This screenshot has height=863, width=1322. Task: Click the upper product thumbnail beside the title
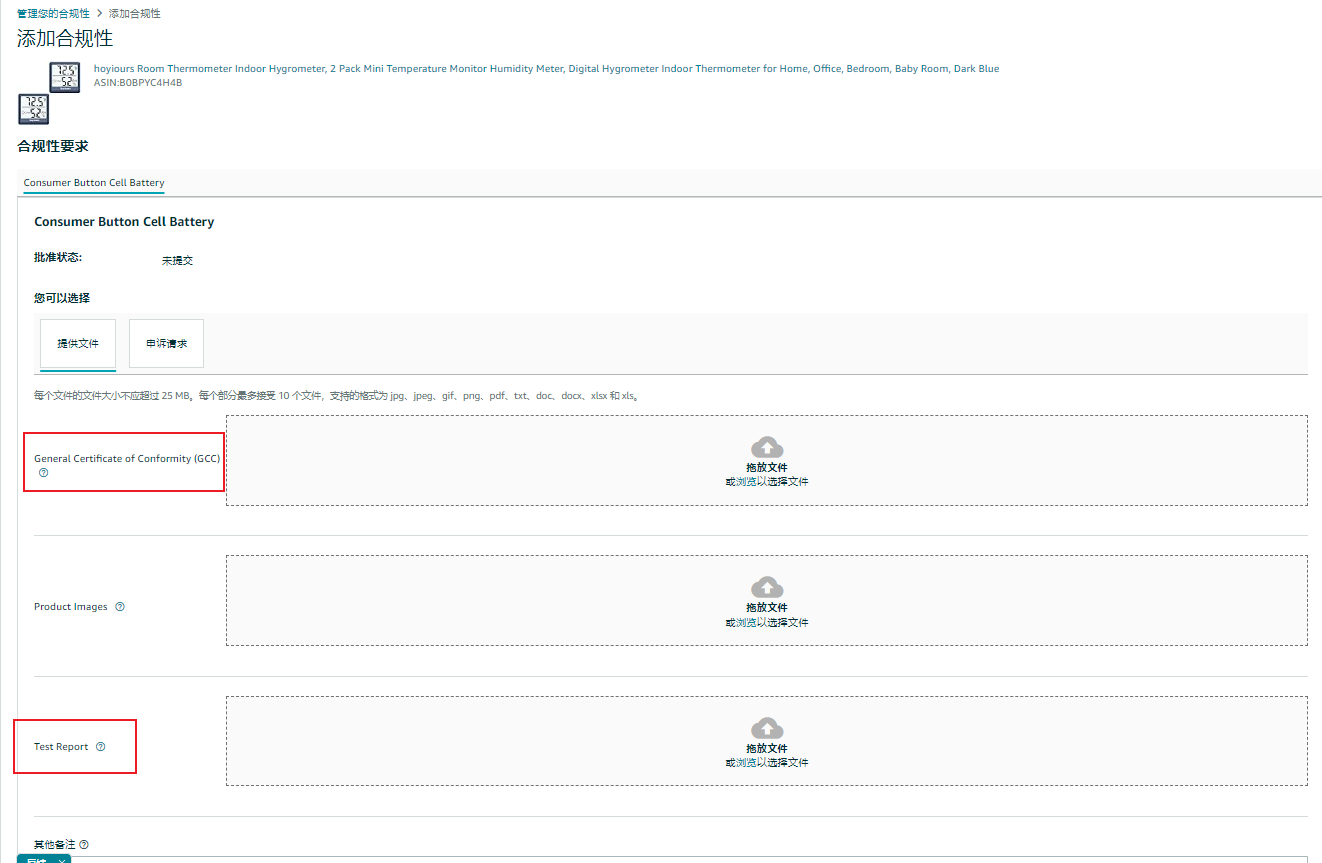click(x=65, y=77)
